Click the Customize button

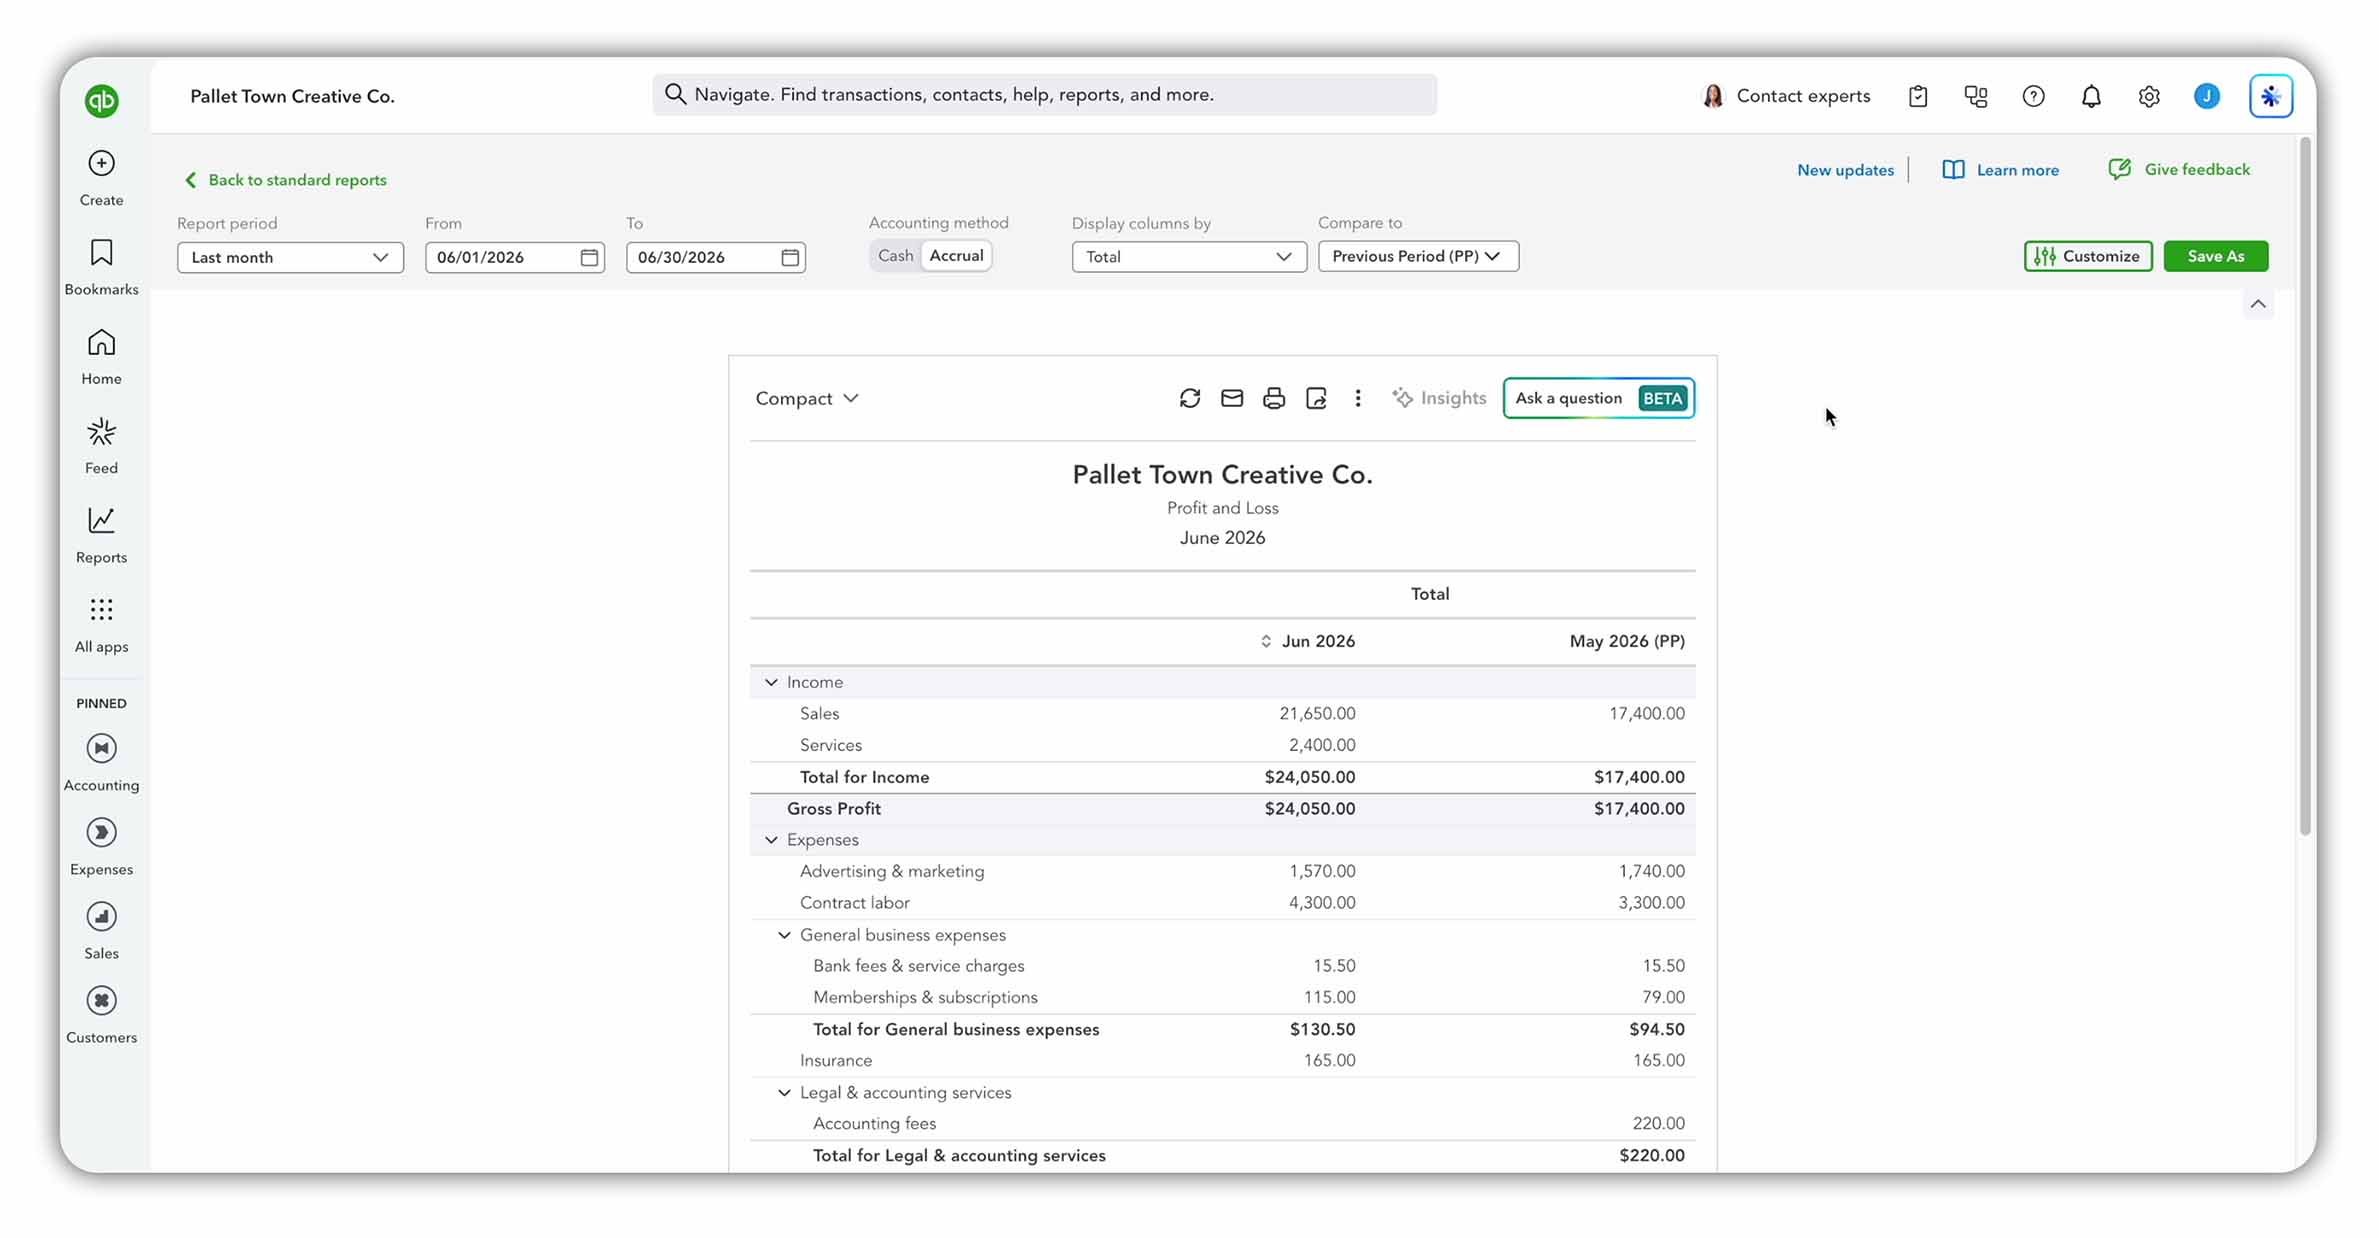[2088, 256]
